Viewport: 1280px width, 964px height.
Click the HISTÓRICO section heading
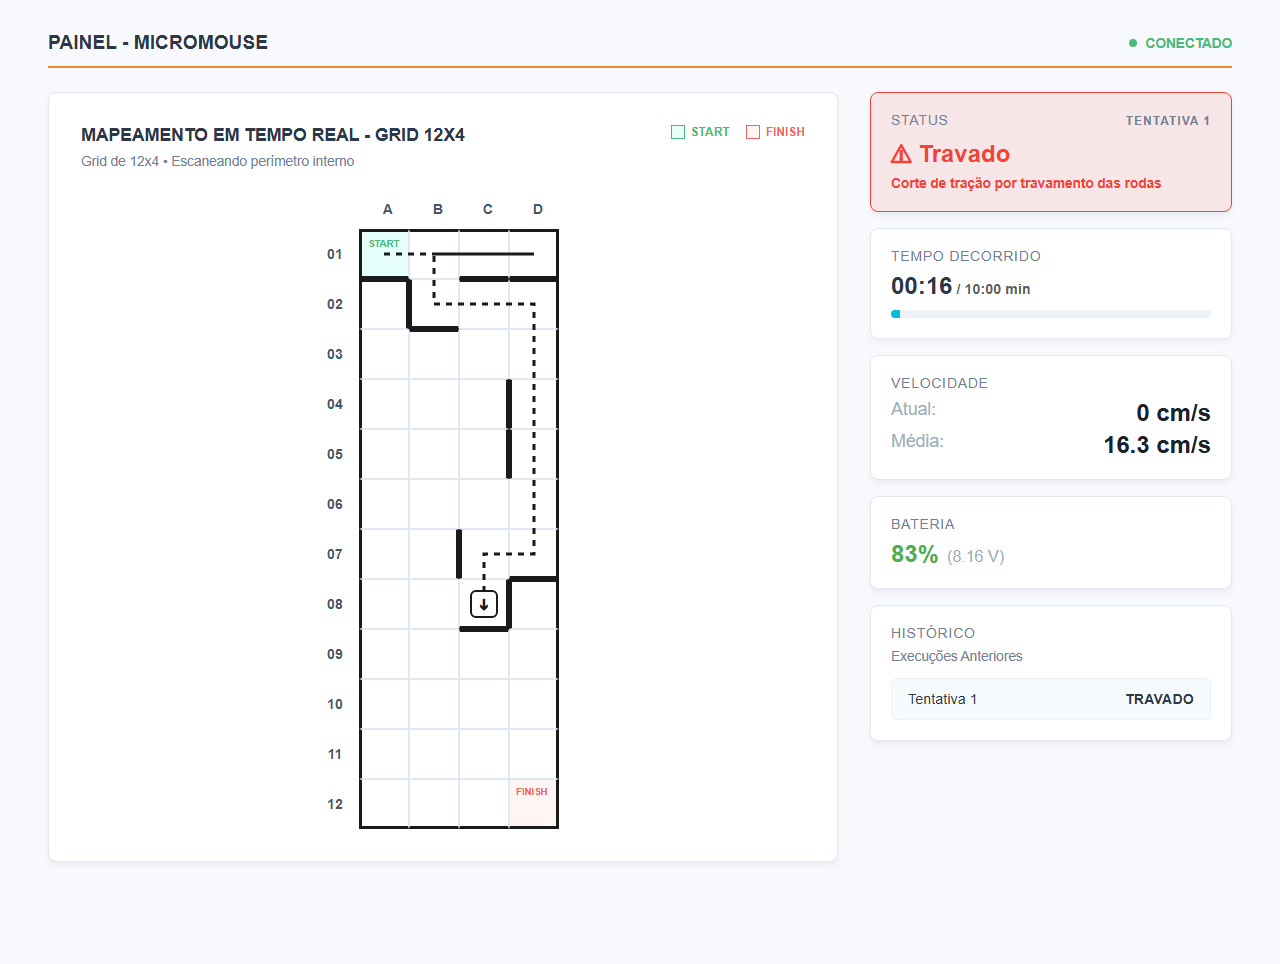tap(933, 633)
